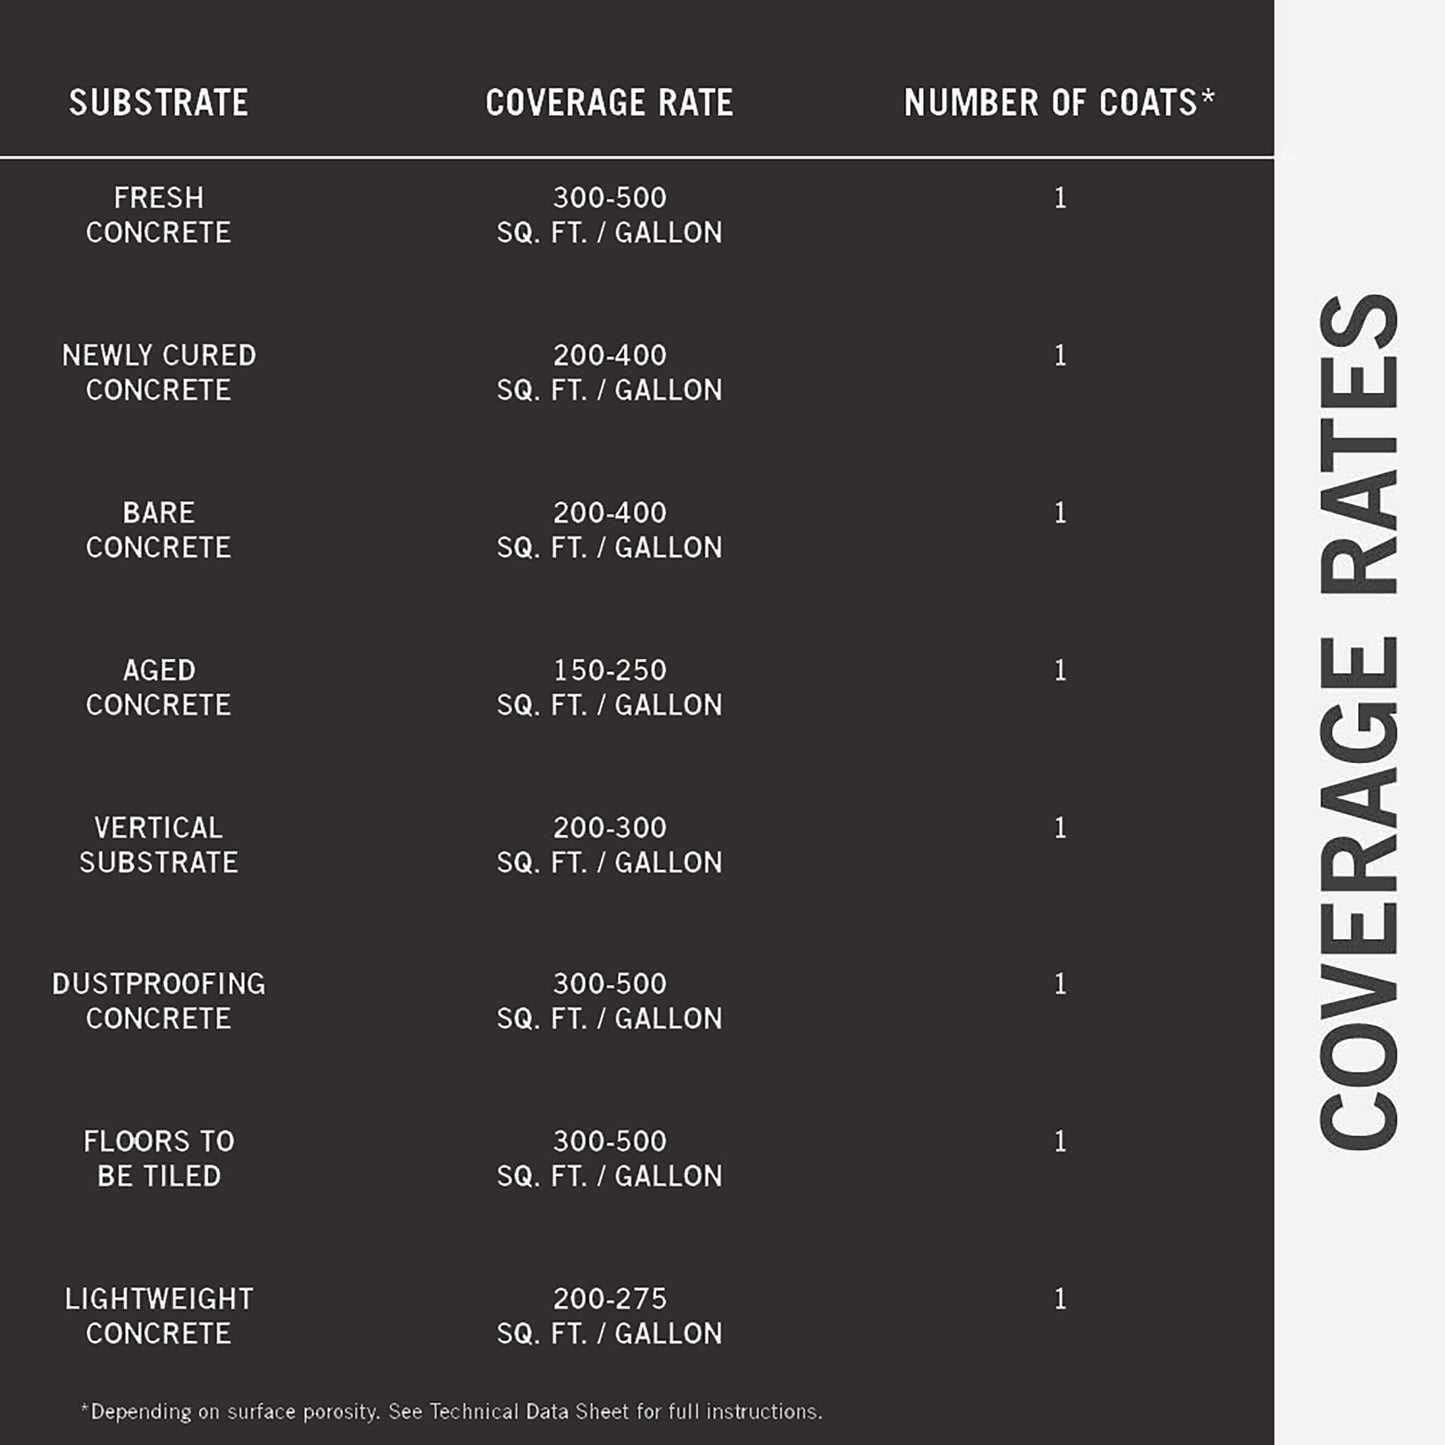Click coat count for Aged Concrete
This screenshot has width=1445, height=1445.
(1060, 671)
